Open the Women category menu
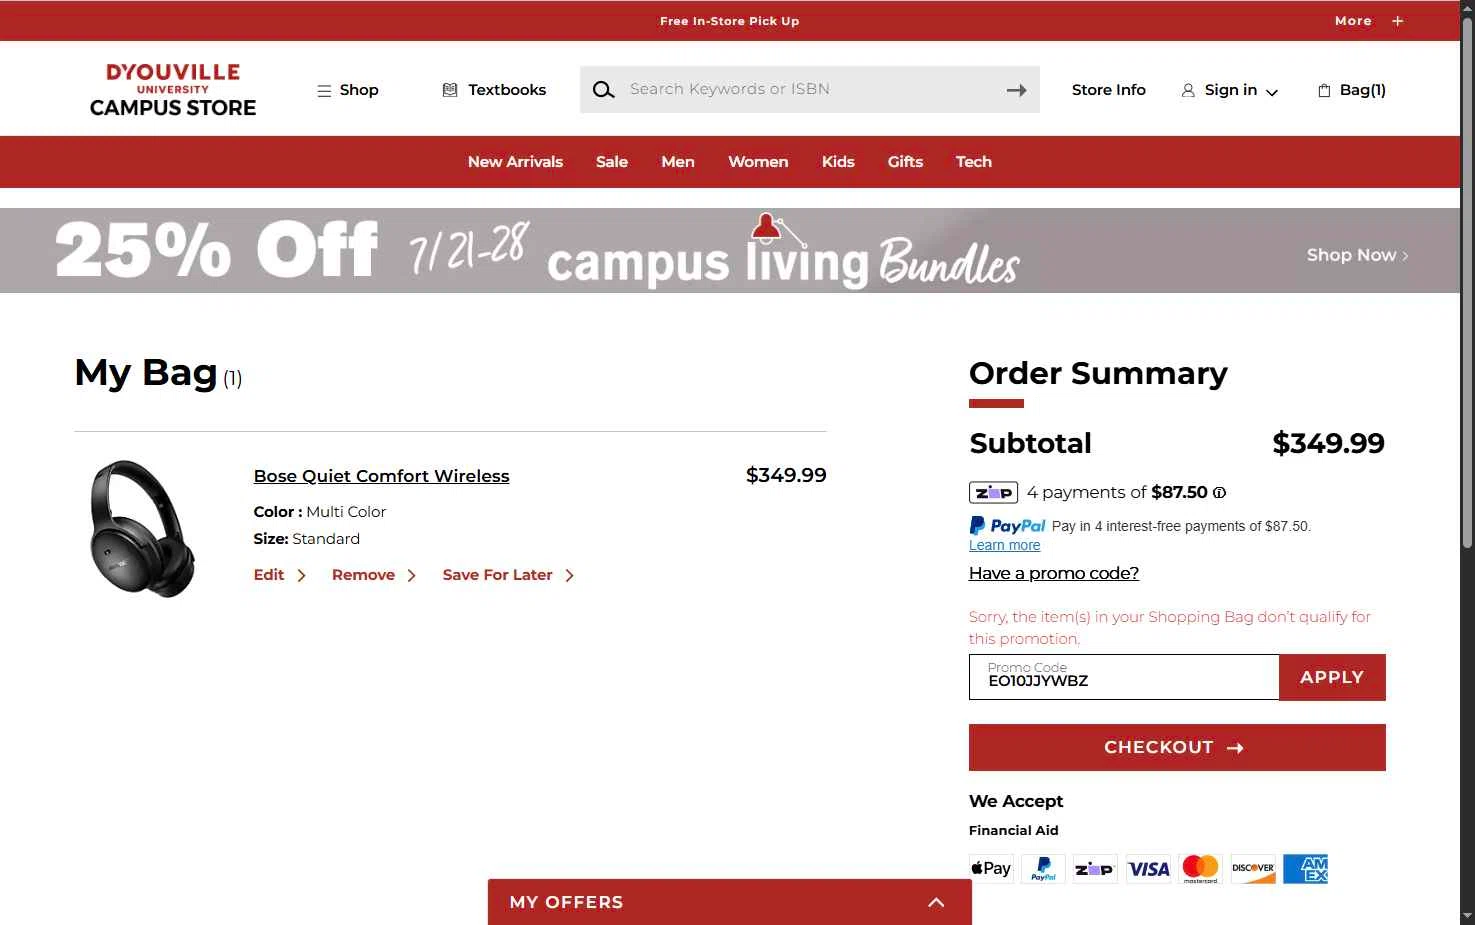This screenshot has width=1475, height=925. pos(758,162)
